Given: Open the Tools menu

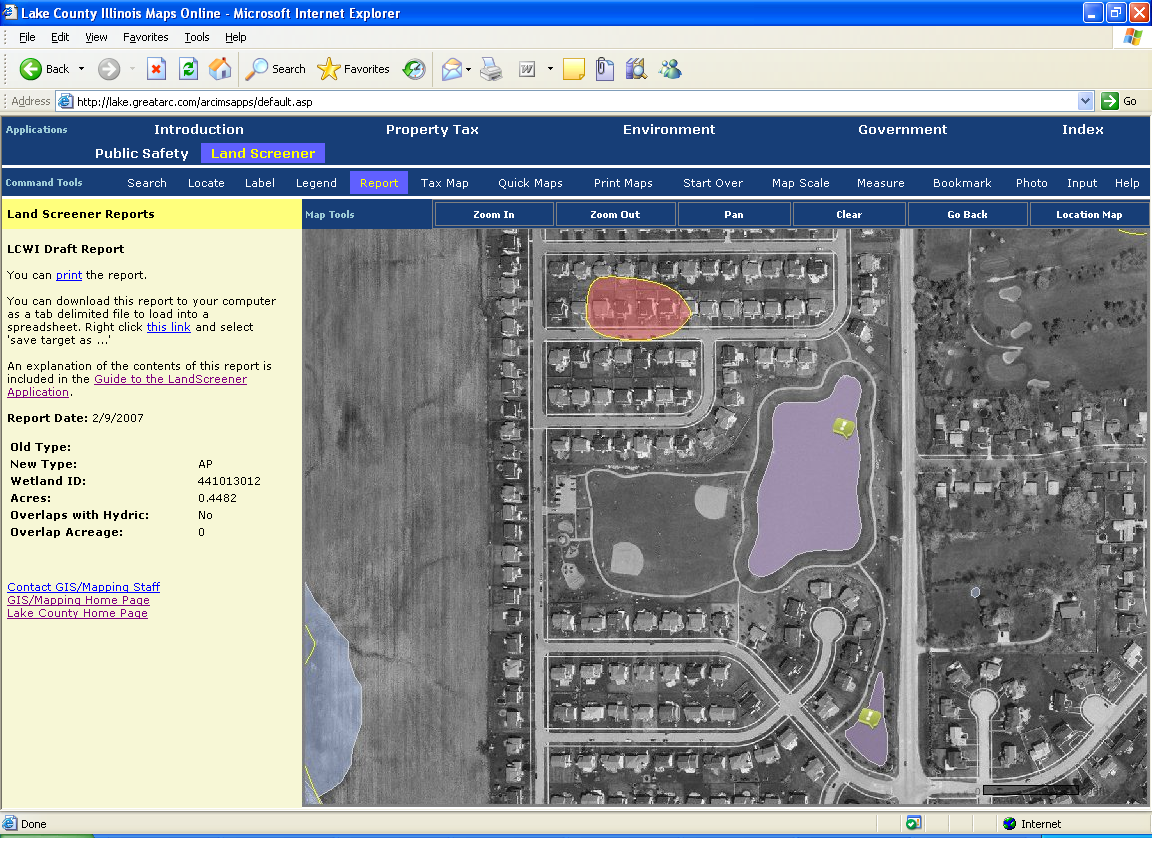Looking at the screenshot, I should pos(197,37).
